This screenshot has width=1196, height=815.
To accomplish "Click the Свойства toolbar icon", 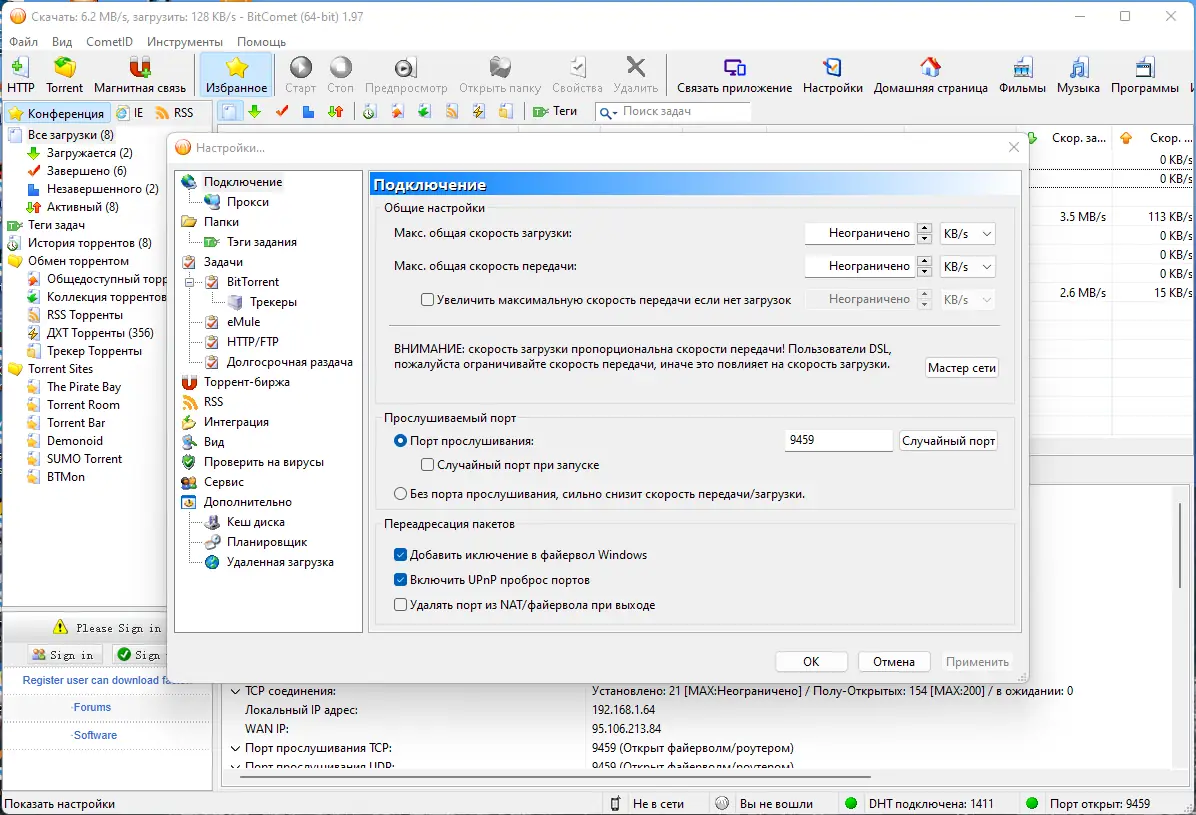I will [x=577, y=75].
